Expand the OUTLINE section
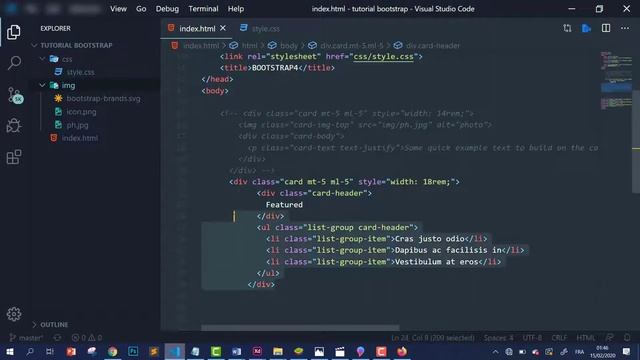640x360 pixels. [x=54, y=324]
